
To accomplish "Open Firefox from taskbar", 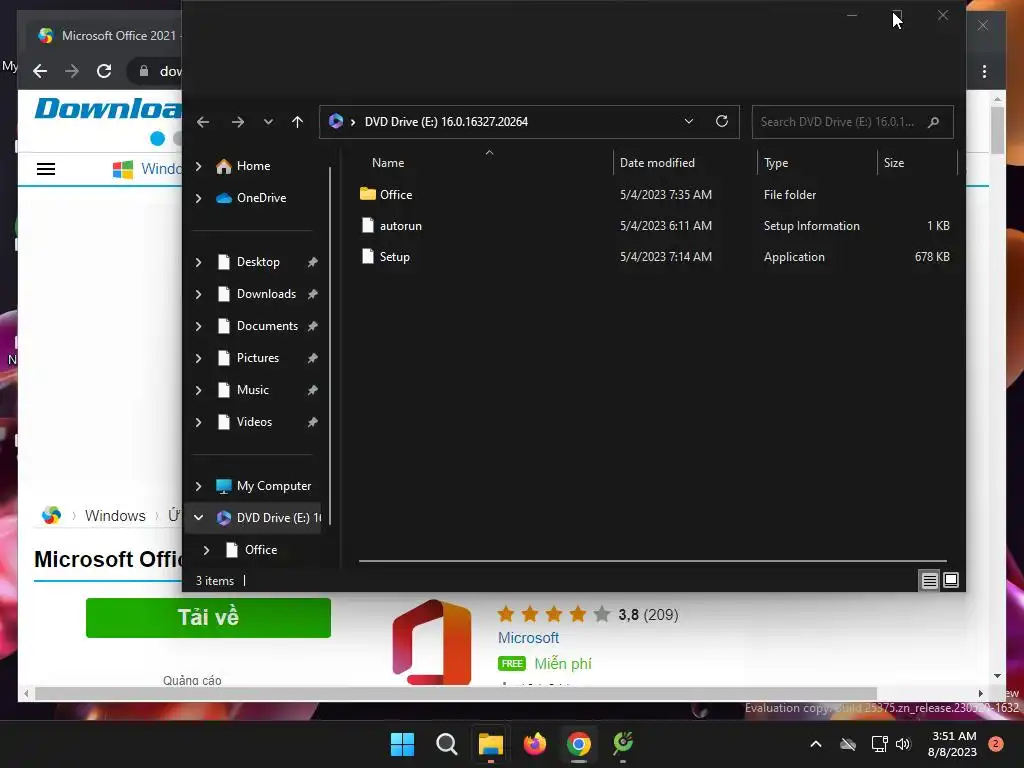I will pyautogui.click(x=535, y=744).
